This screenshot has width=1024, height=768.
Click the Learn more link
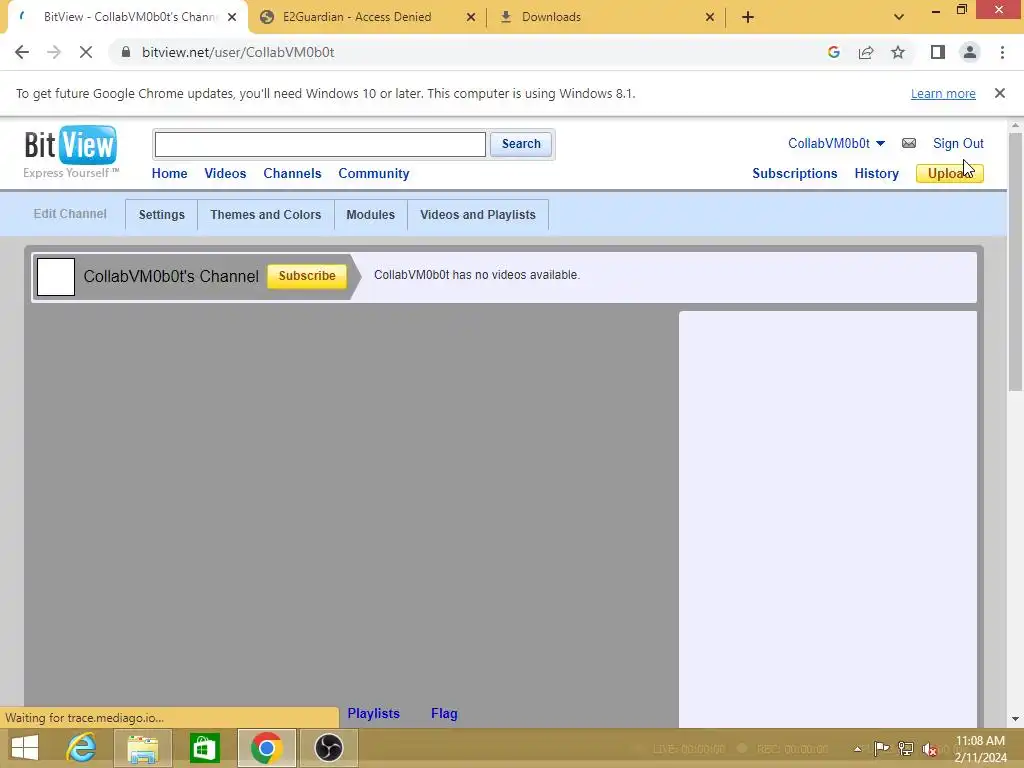[x=943, y=94]
